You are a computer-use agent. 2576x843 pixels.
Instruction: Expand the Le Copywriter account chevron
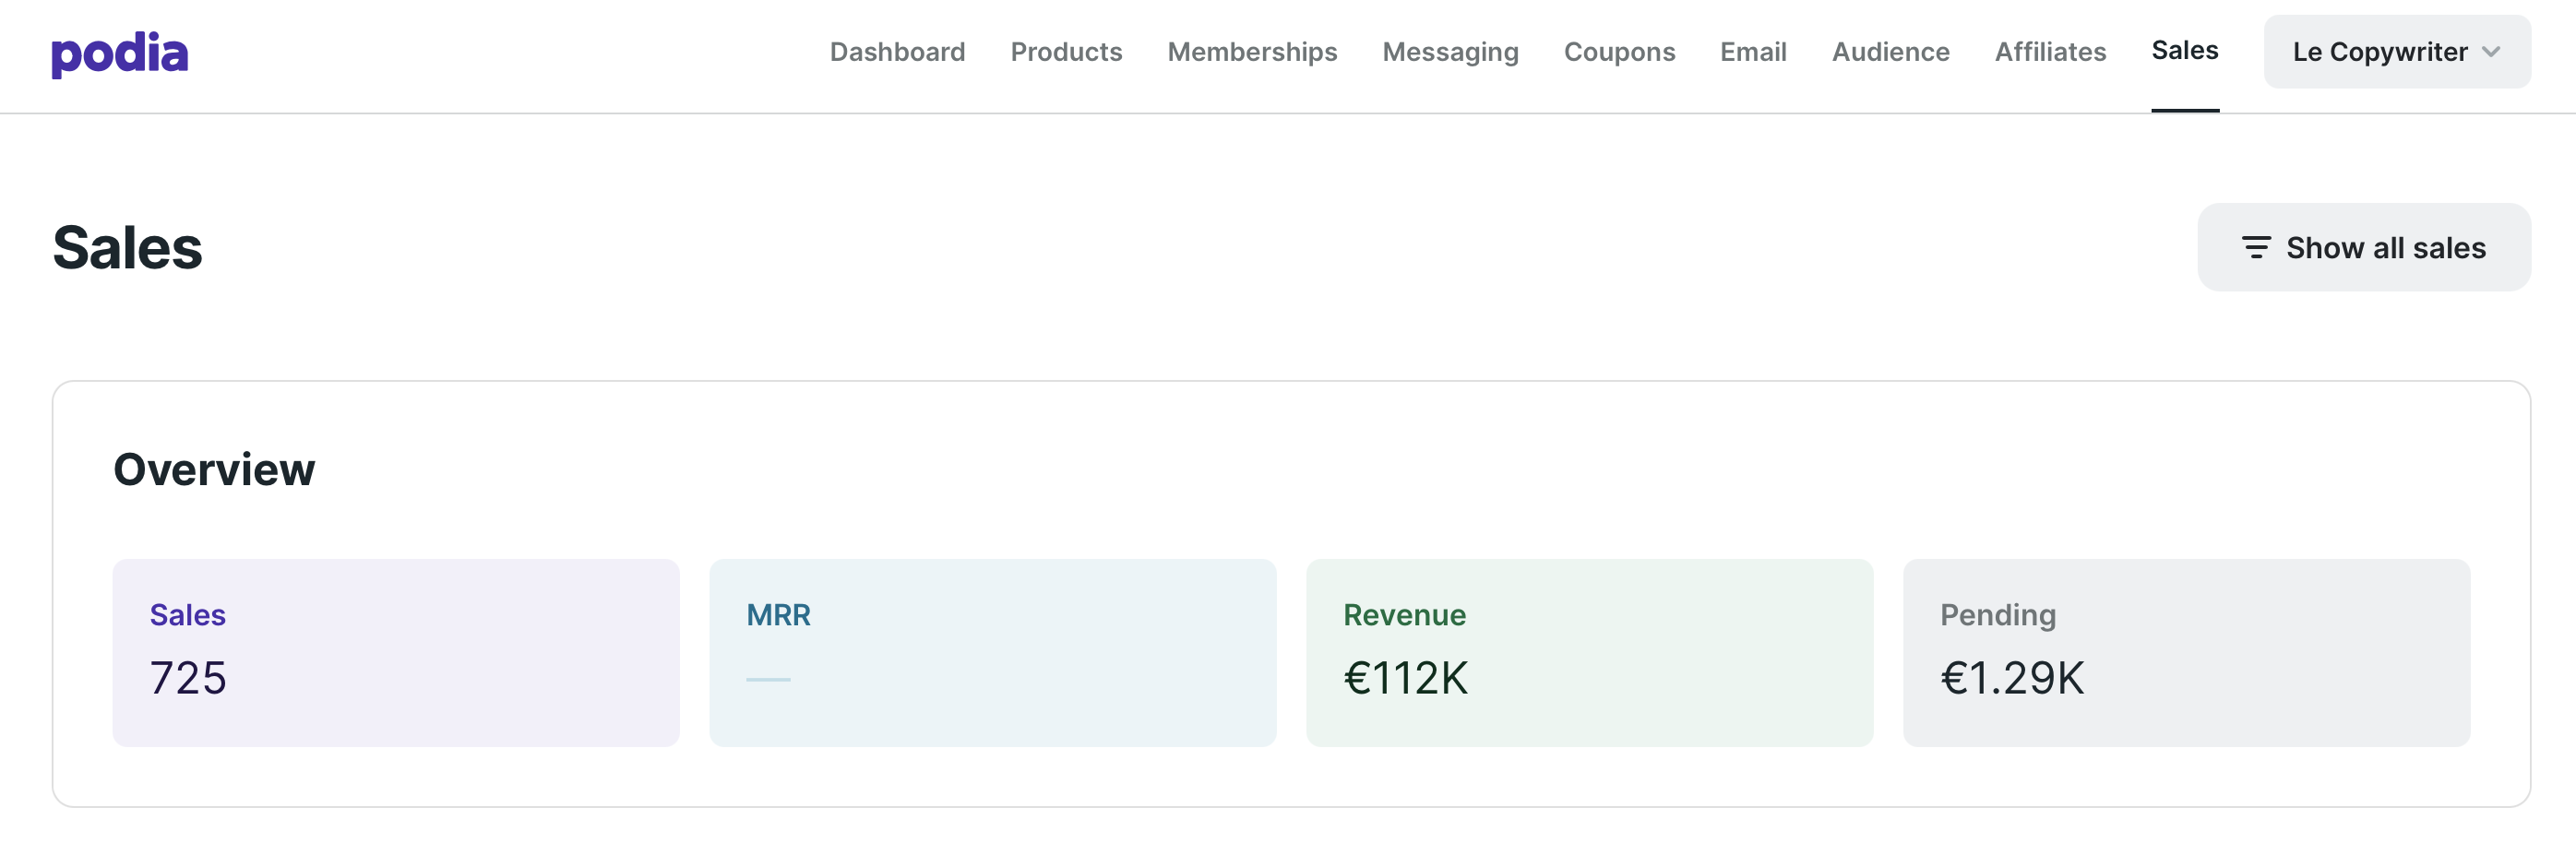tap(2491, 52)
